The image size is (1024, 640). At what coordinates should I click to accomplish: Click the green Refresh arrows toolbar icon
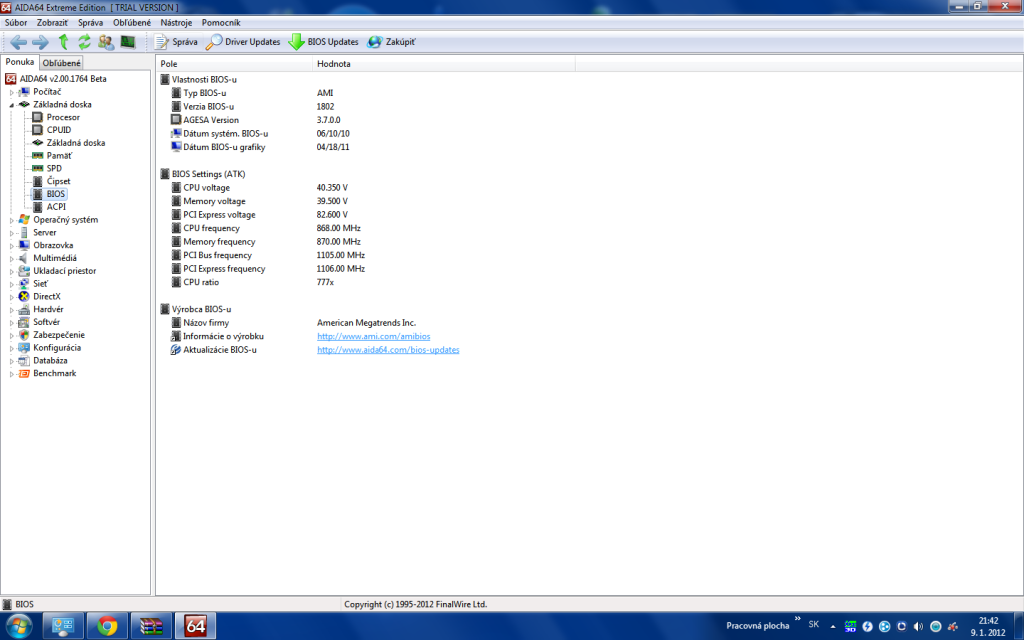[84, 42]
